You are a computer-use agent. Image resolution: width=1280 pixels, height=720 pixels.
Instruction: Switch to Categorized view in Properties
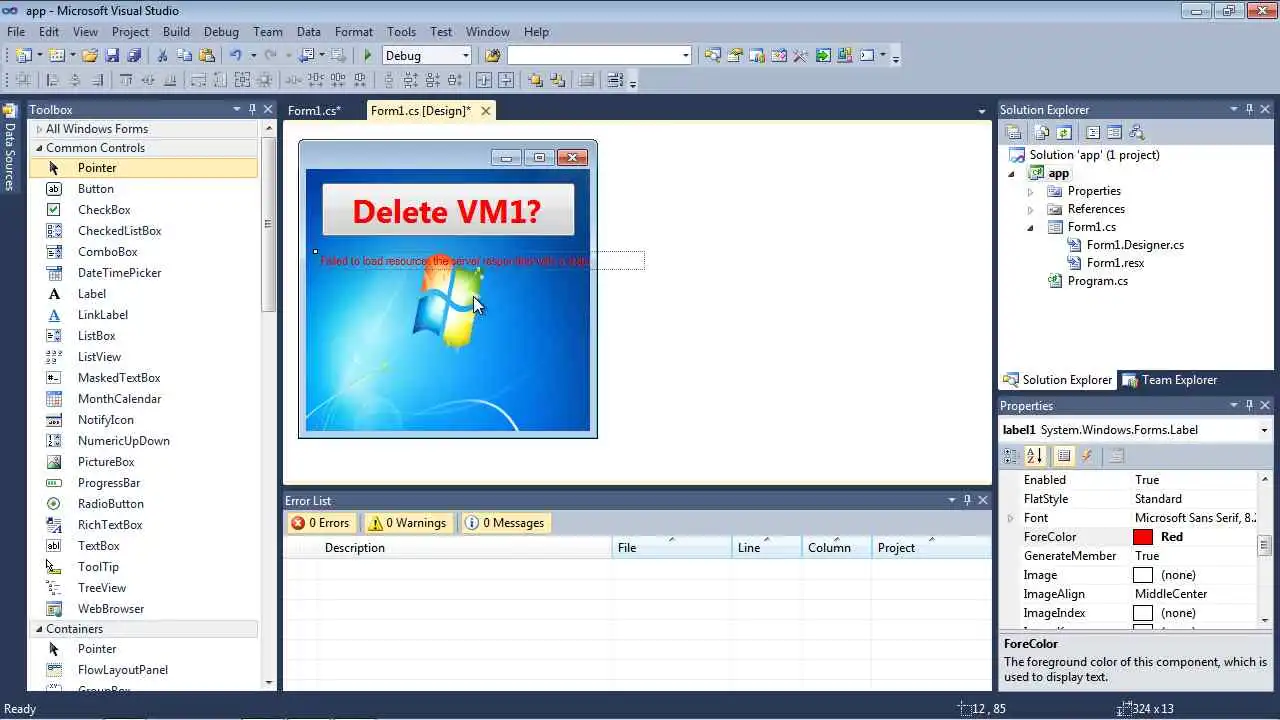point(1011,456)
